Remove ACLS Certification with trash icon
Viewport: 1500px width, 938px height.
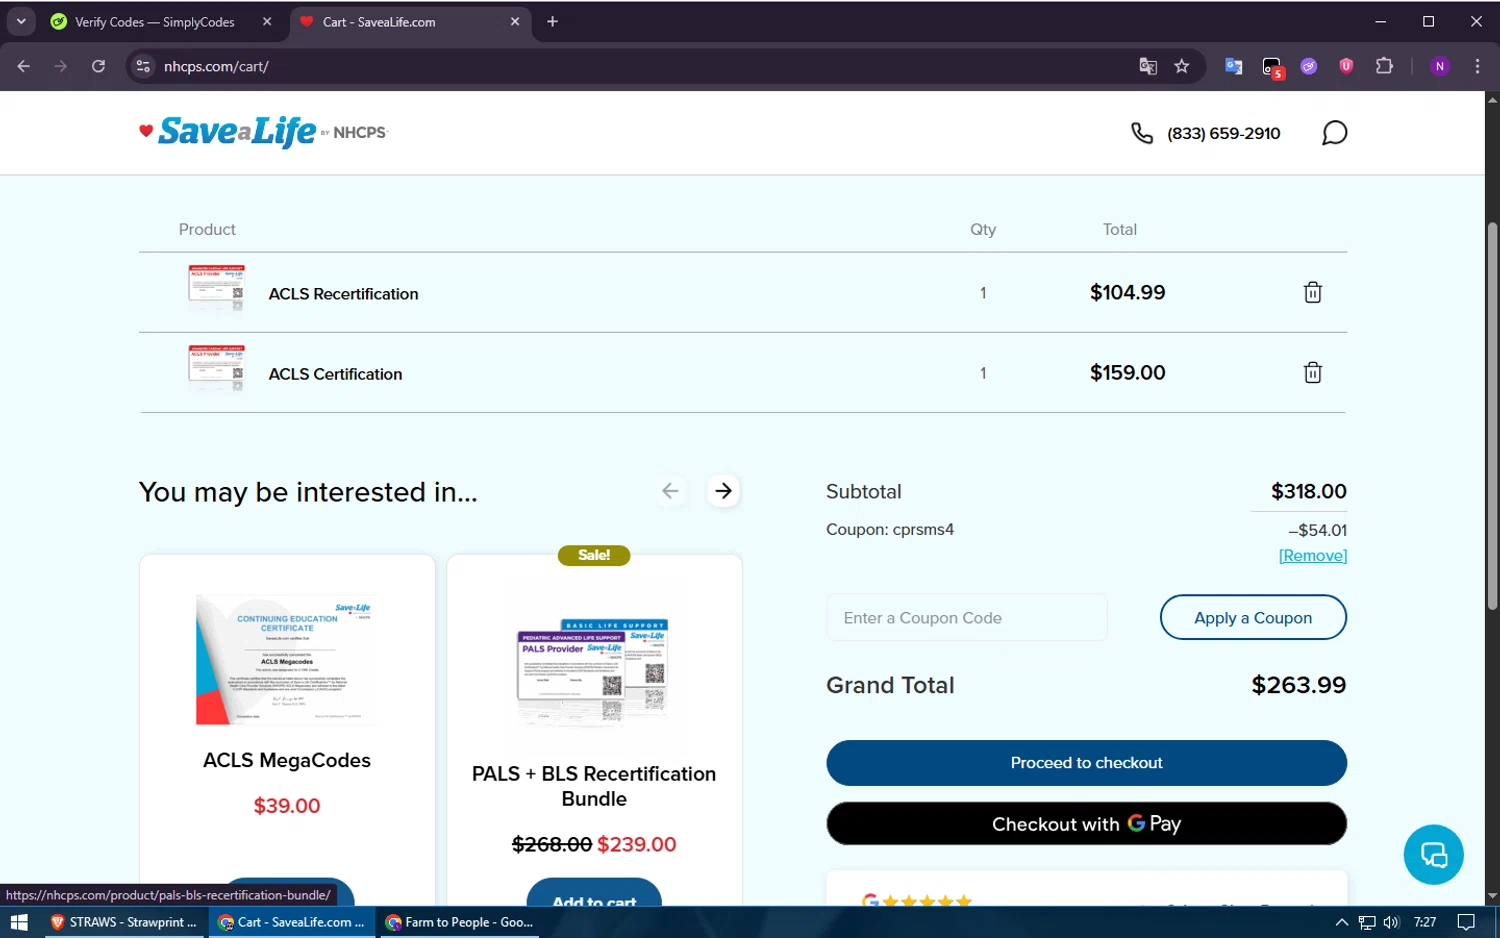click(1313, 372)
